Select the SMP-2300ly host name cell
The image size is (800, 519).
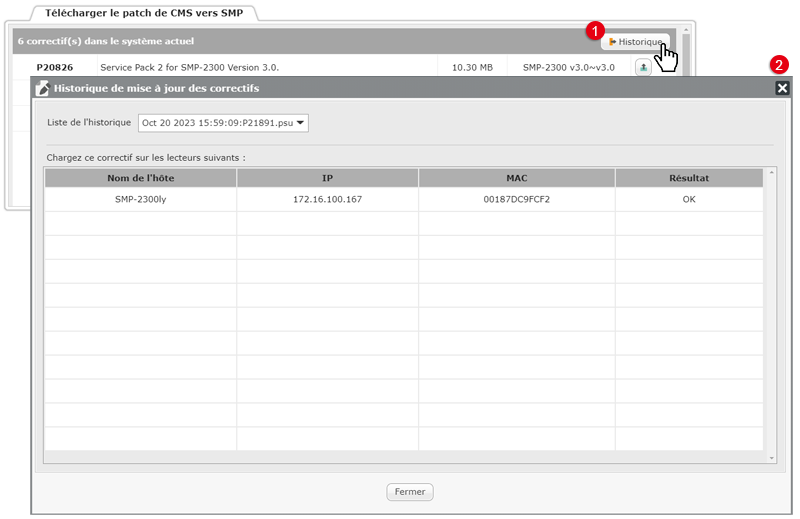(x=140, y=200)
